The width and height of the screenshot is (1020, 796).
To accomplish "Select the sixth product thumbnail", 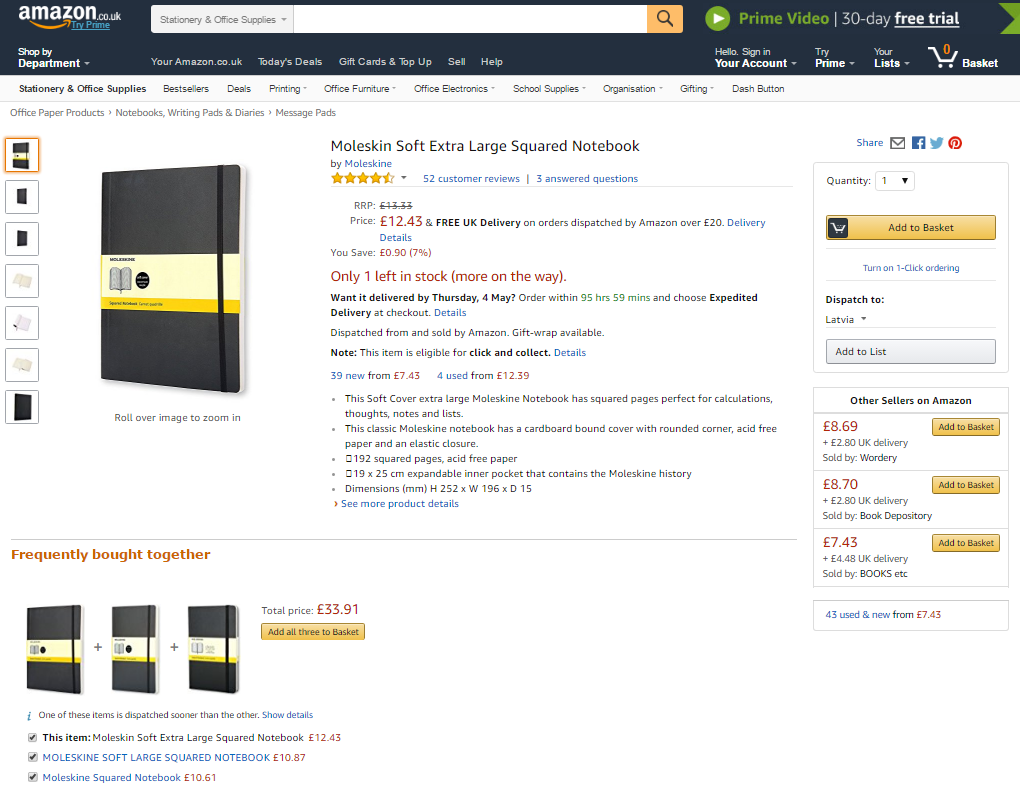I will [22, 365].
